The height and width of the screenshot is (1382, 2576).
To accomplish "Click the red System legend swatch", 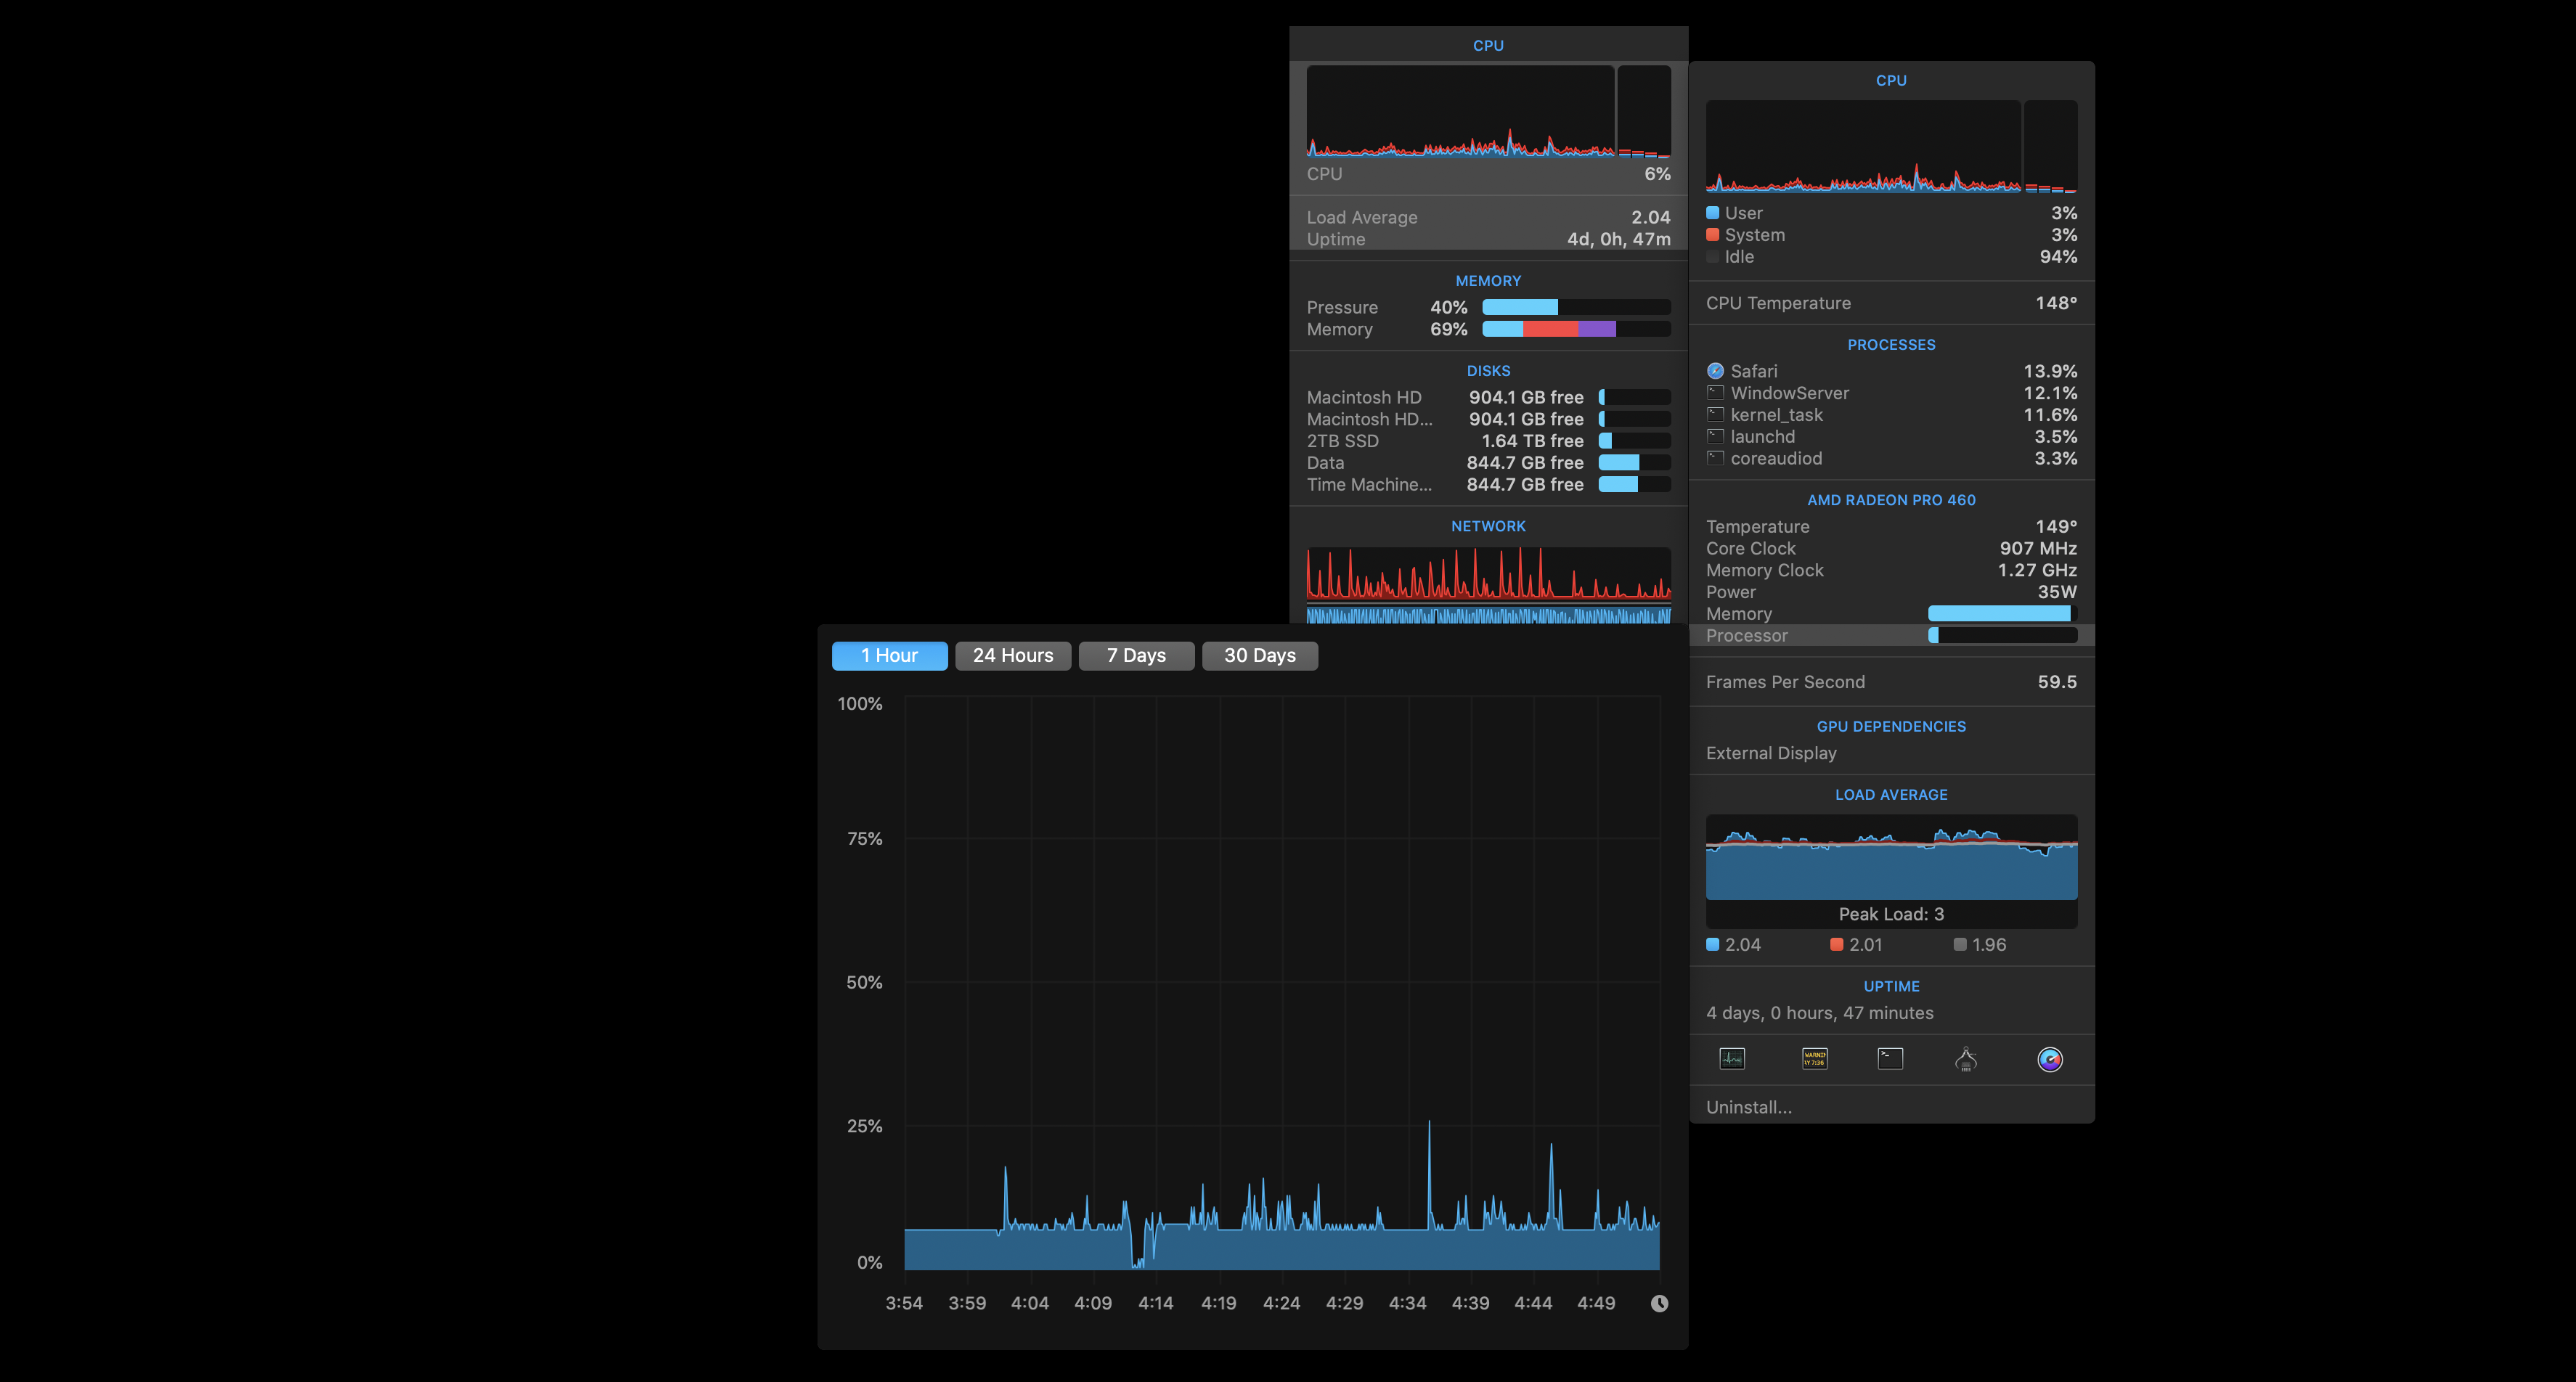I will coord(1713,235).
